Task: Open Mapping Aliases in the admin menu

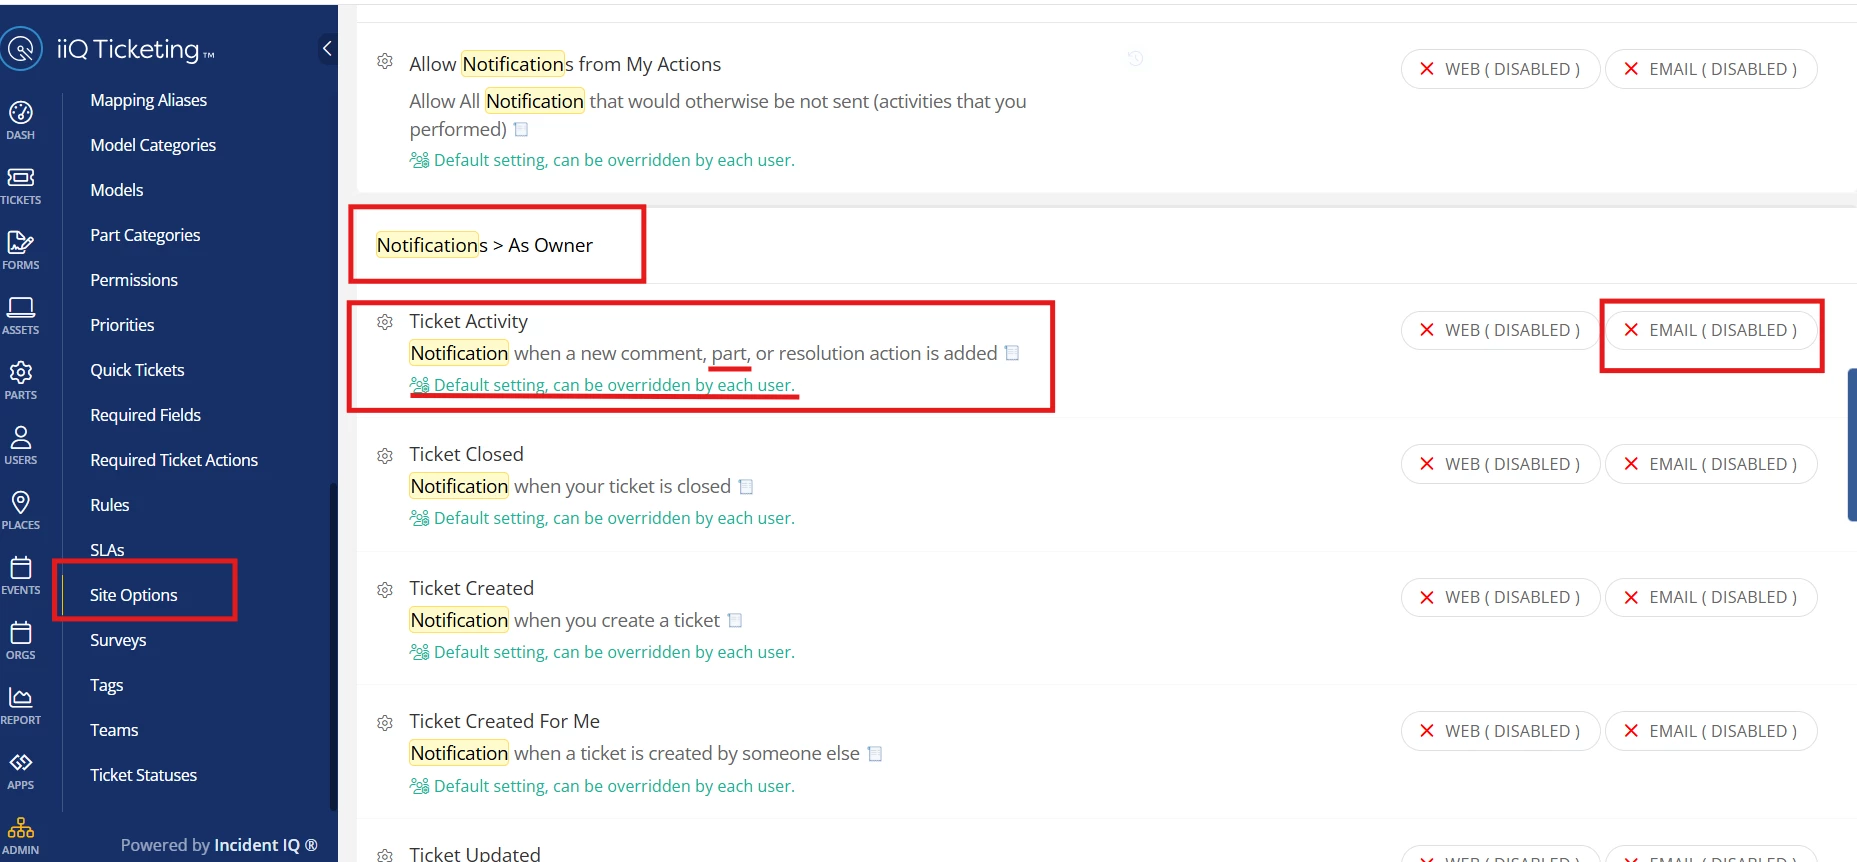Action: [x=148, y=100]
